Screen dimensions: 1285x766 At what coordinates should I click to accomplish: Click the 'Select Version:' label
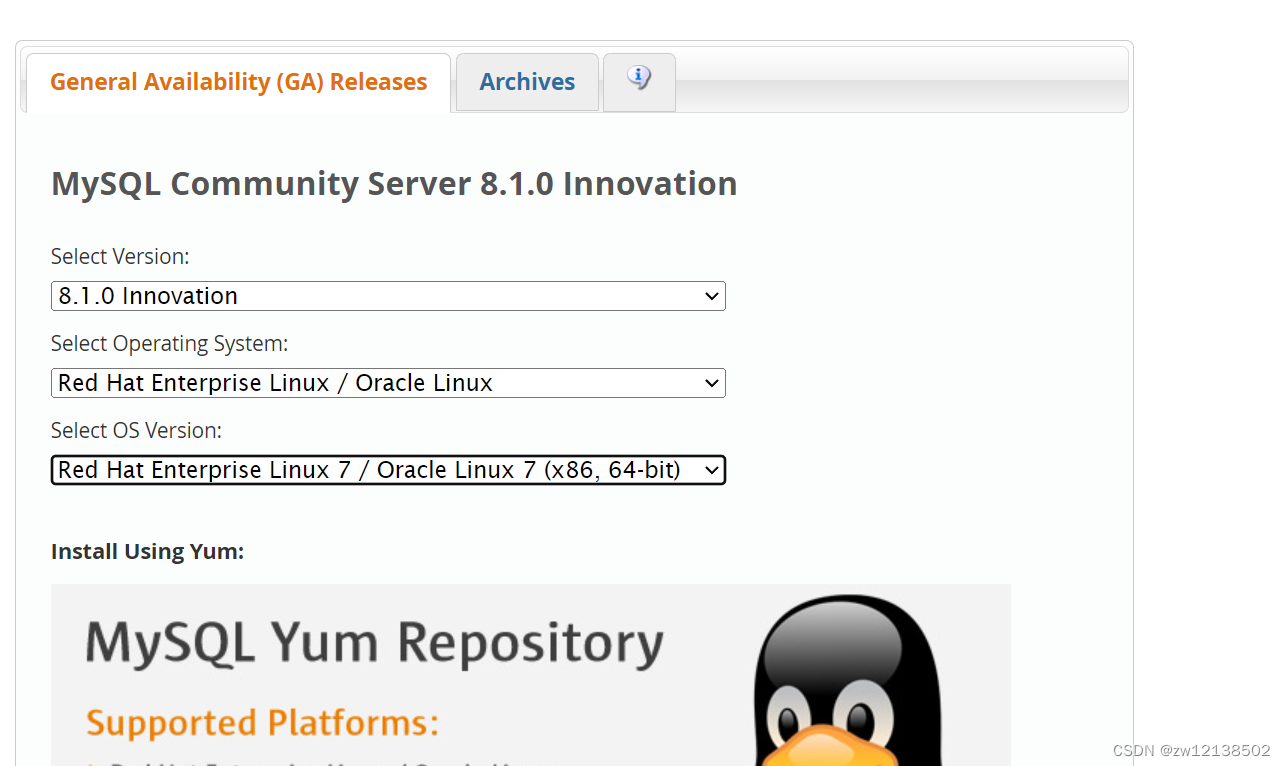click(x=120, y=257)
